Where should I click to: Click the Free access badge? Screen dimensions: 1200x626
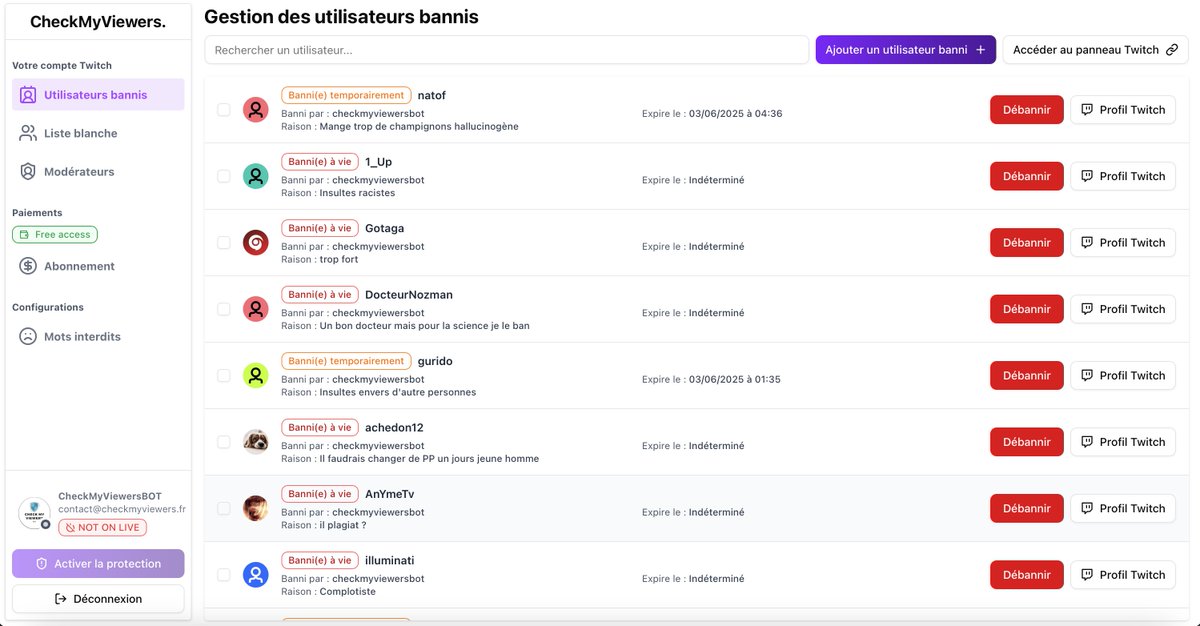click(x=54, y=233)
